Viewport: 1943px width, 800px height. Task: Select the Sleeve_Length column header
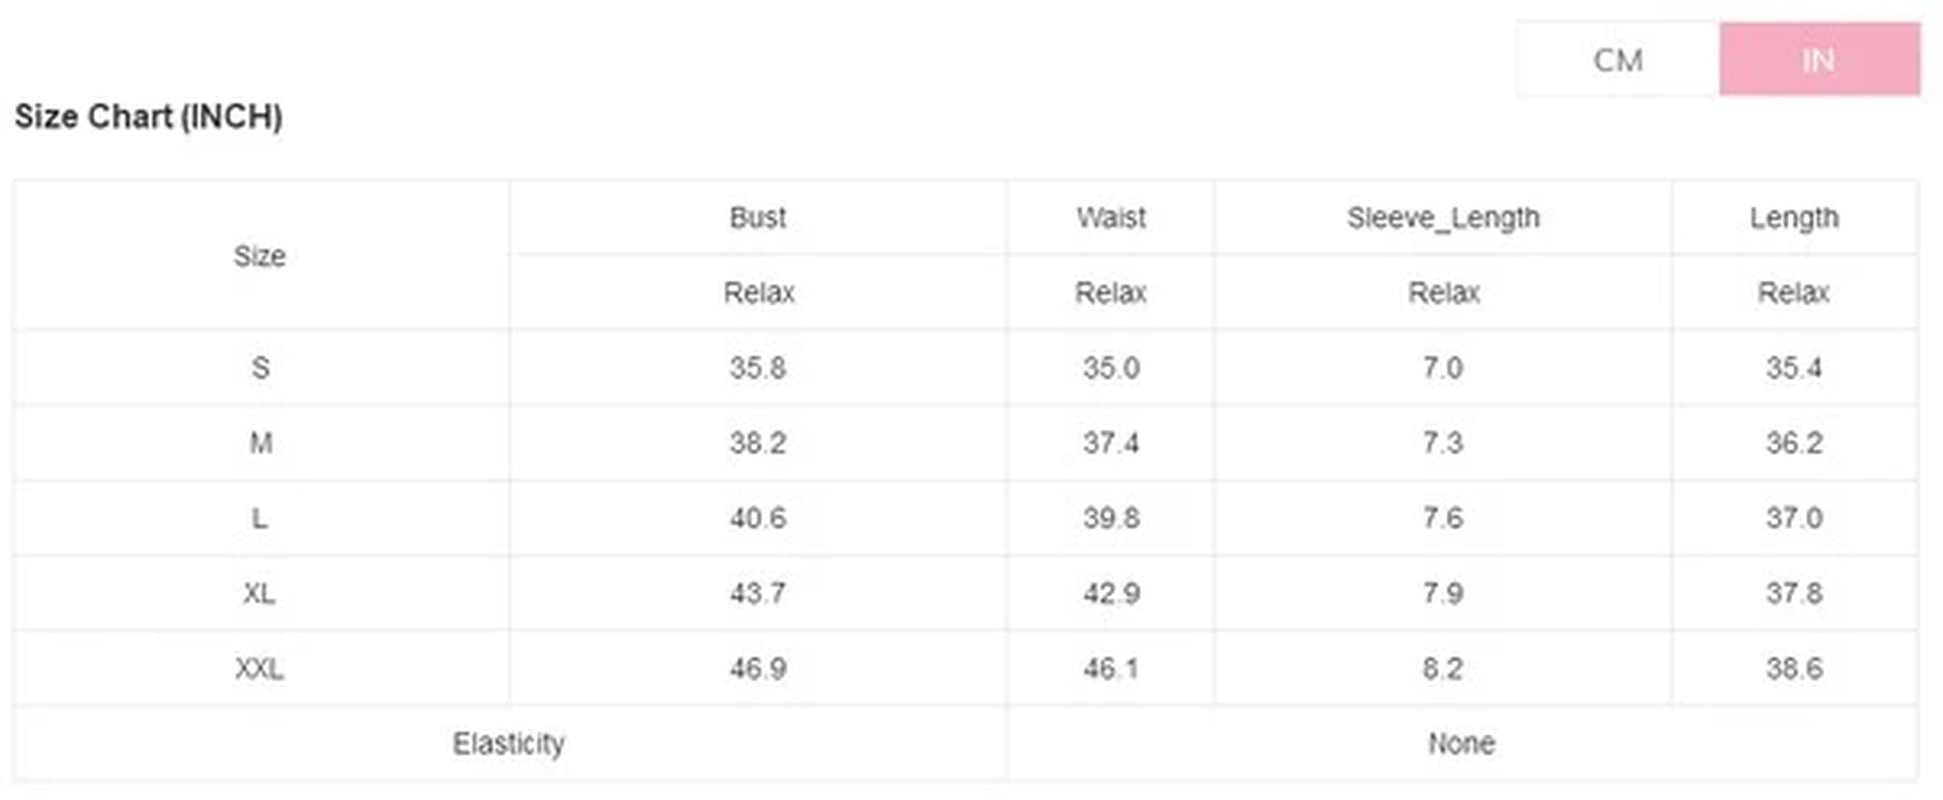click(x=1442, y=217)
